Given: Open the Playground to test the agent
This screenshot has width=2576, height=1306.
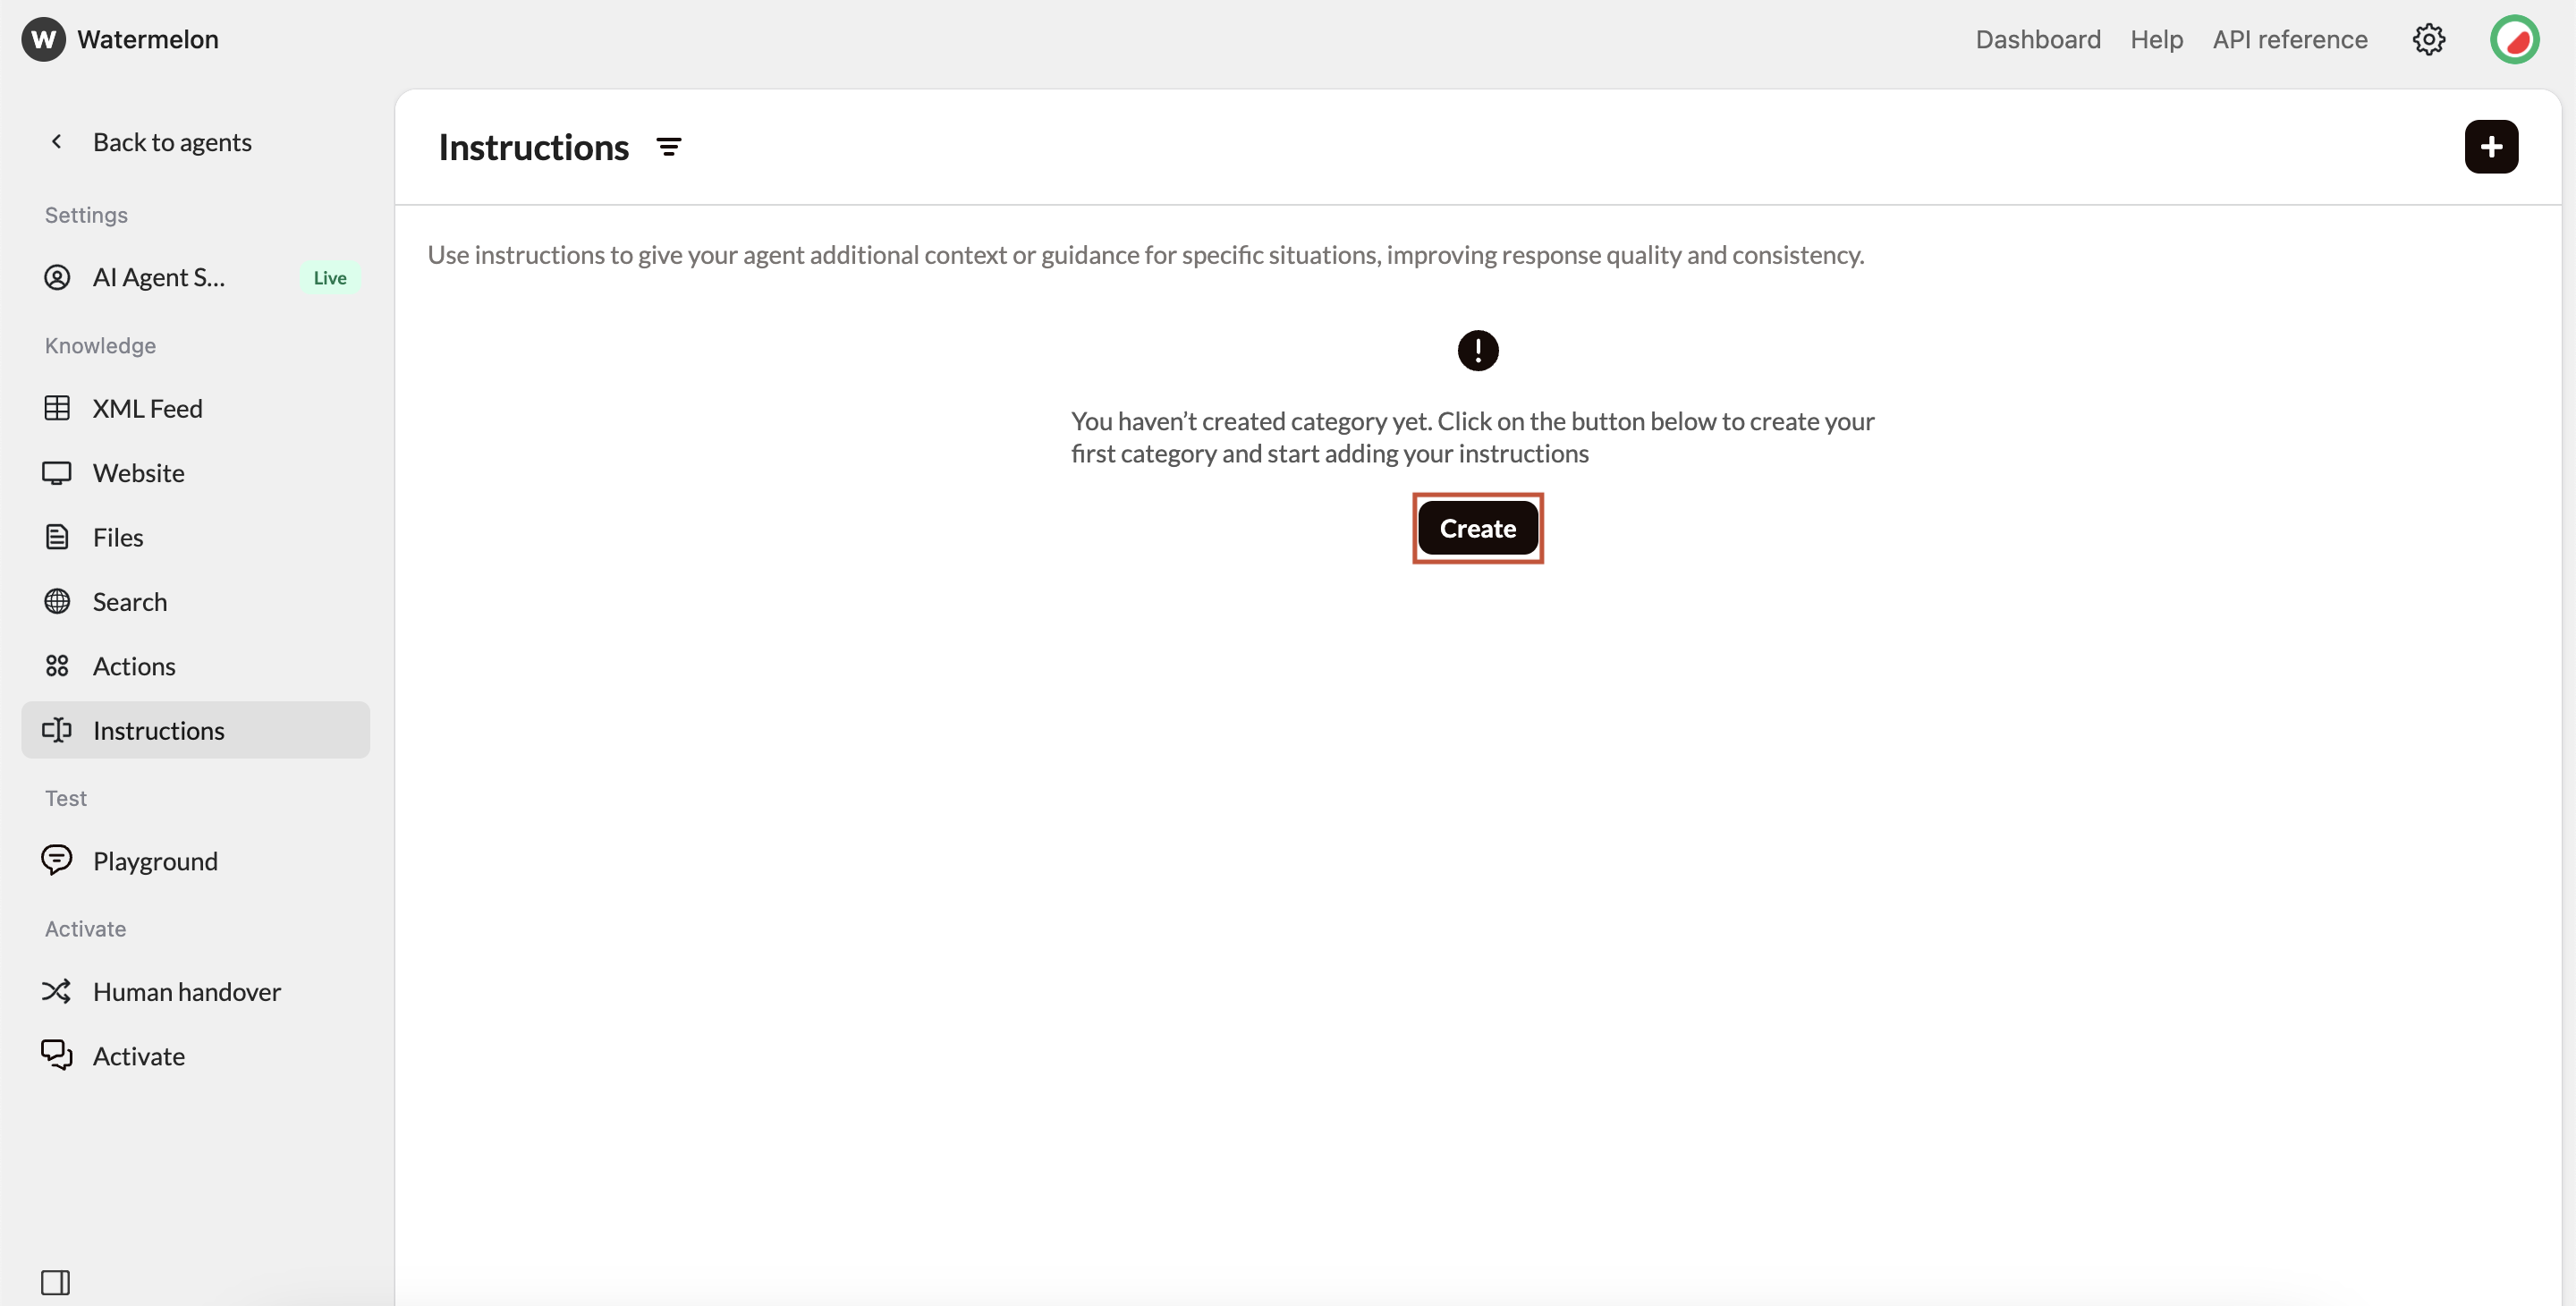Looking at the screenshot, I should (155, 860).
